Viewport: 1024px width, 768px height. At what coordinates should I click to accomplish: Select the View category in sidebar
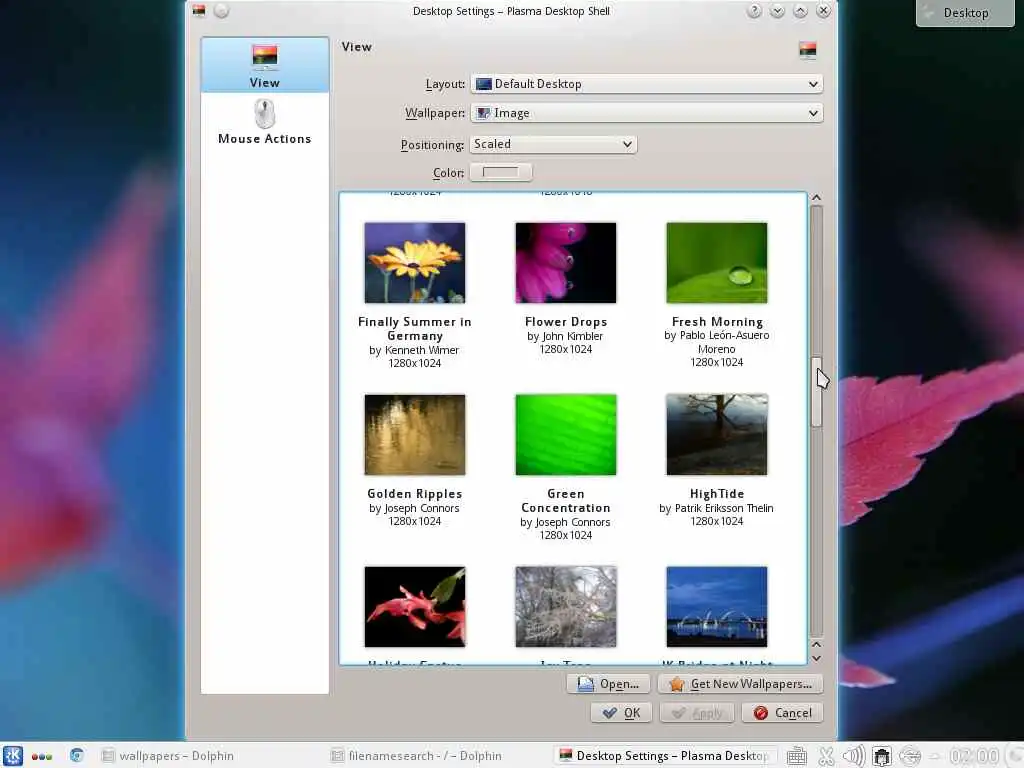(264, 65)
